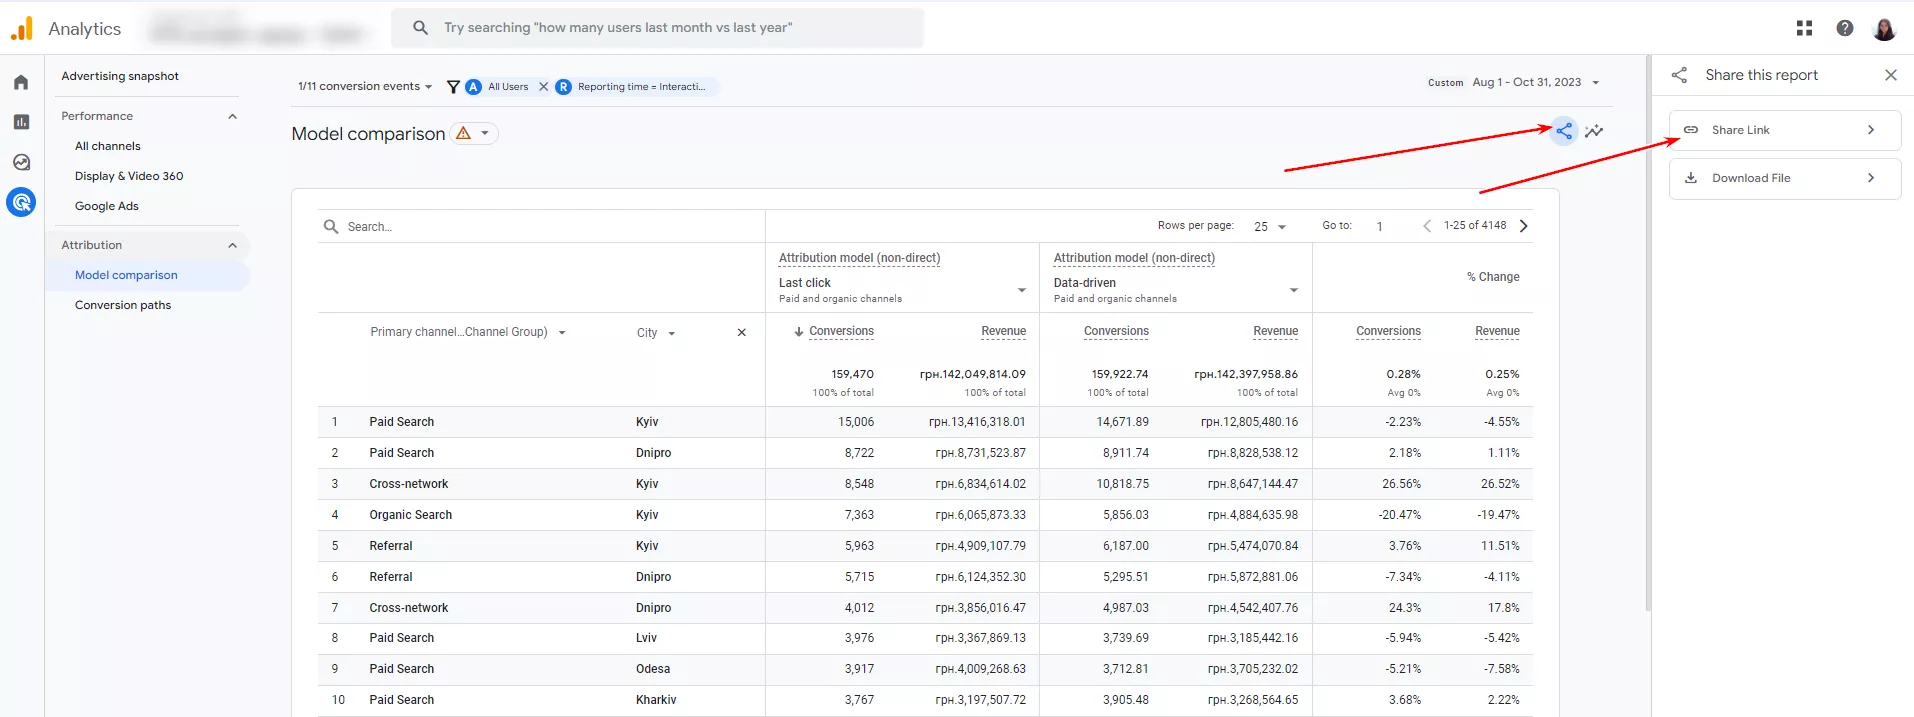The width and height of the screenshot is (1914, 717).
Task: Select the Advertising icon in left rail
Action: coord(21,202)
